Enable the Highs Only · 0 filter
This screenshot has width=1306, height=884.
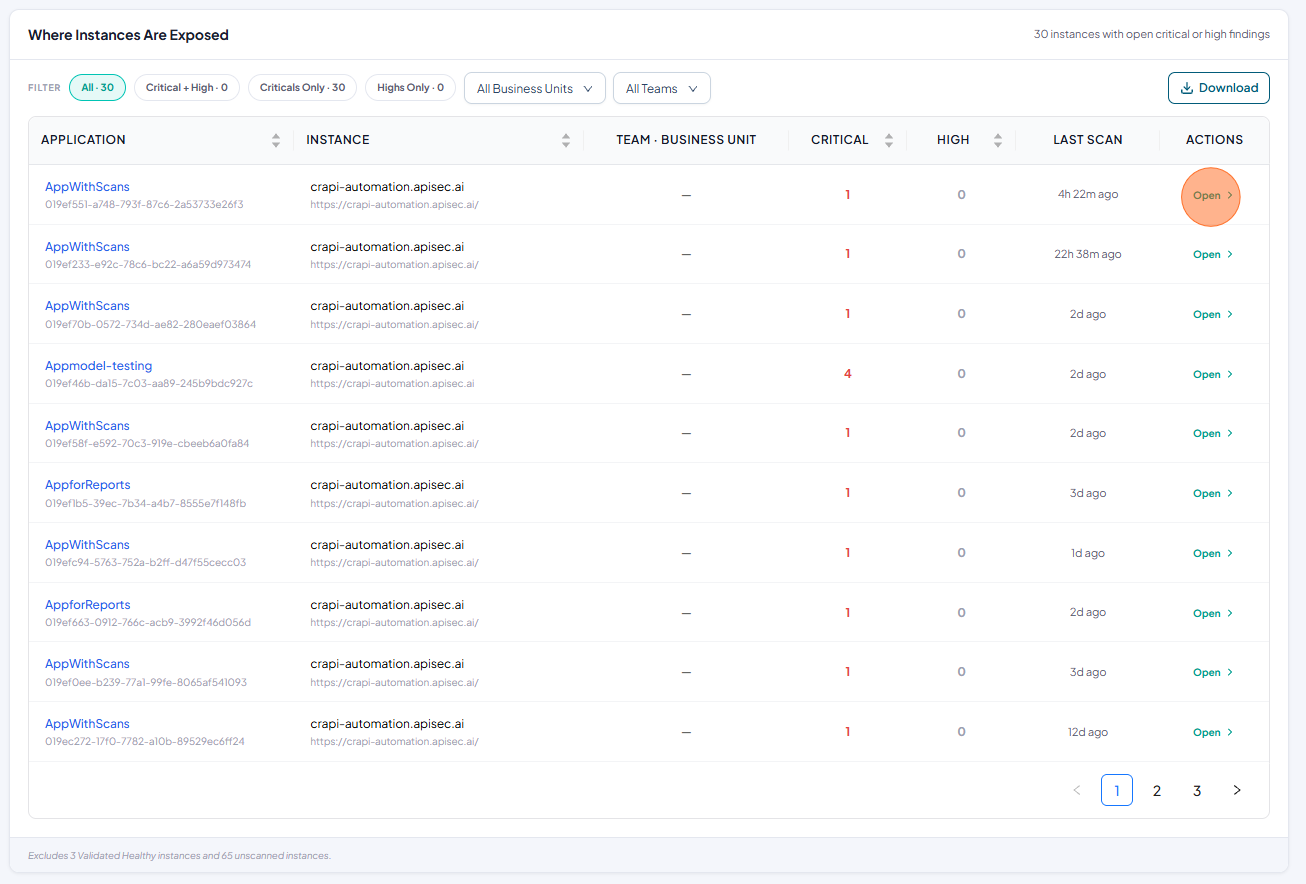tap(410, 88)
